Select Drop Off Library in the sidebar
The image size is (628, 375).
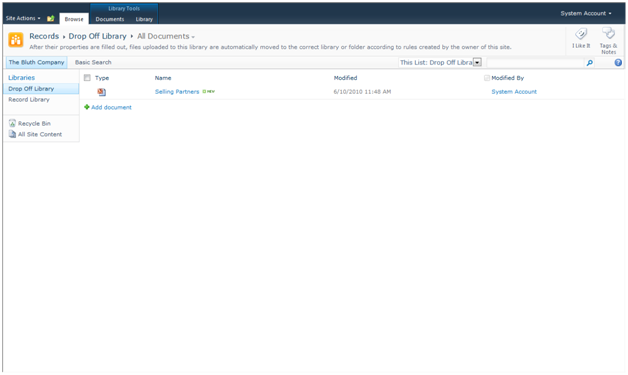coord(41,89)
